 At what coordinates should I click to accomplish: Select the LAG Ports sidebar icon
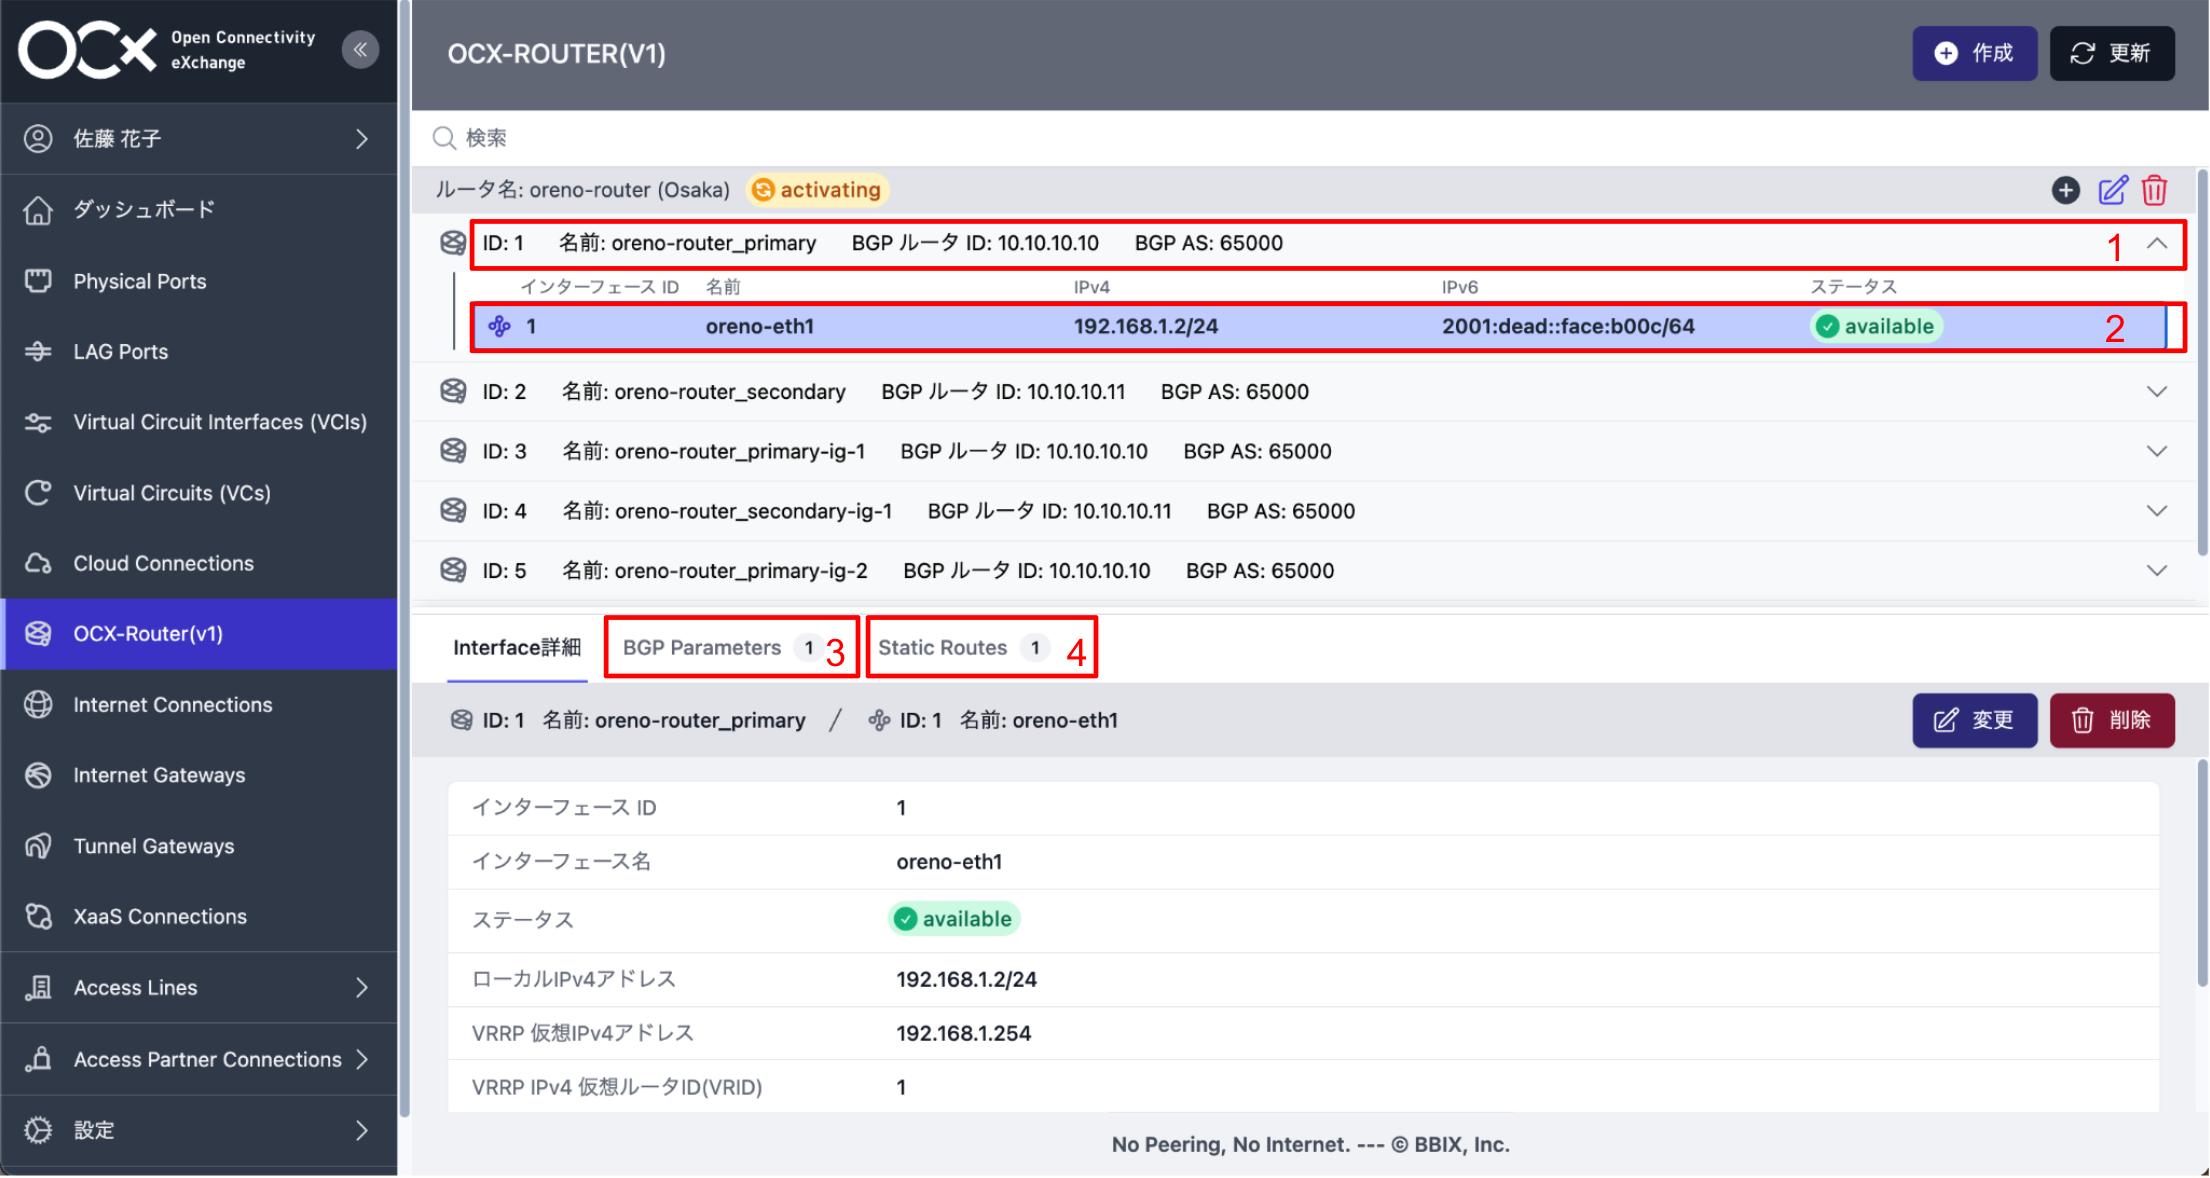coord(39,351)
